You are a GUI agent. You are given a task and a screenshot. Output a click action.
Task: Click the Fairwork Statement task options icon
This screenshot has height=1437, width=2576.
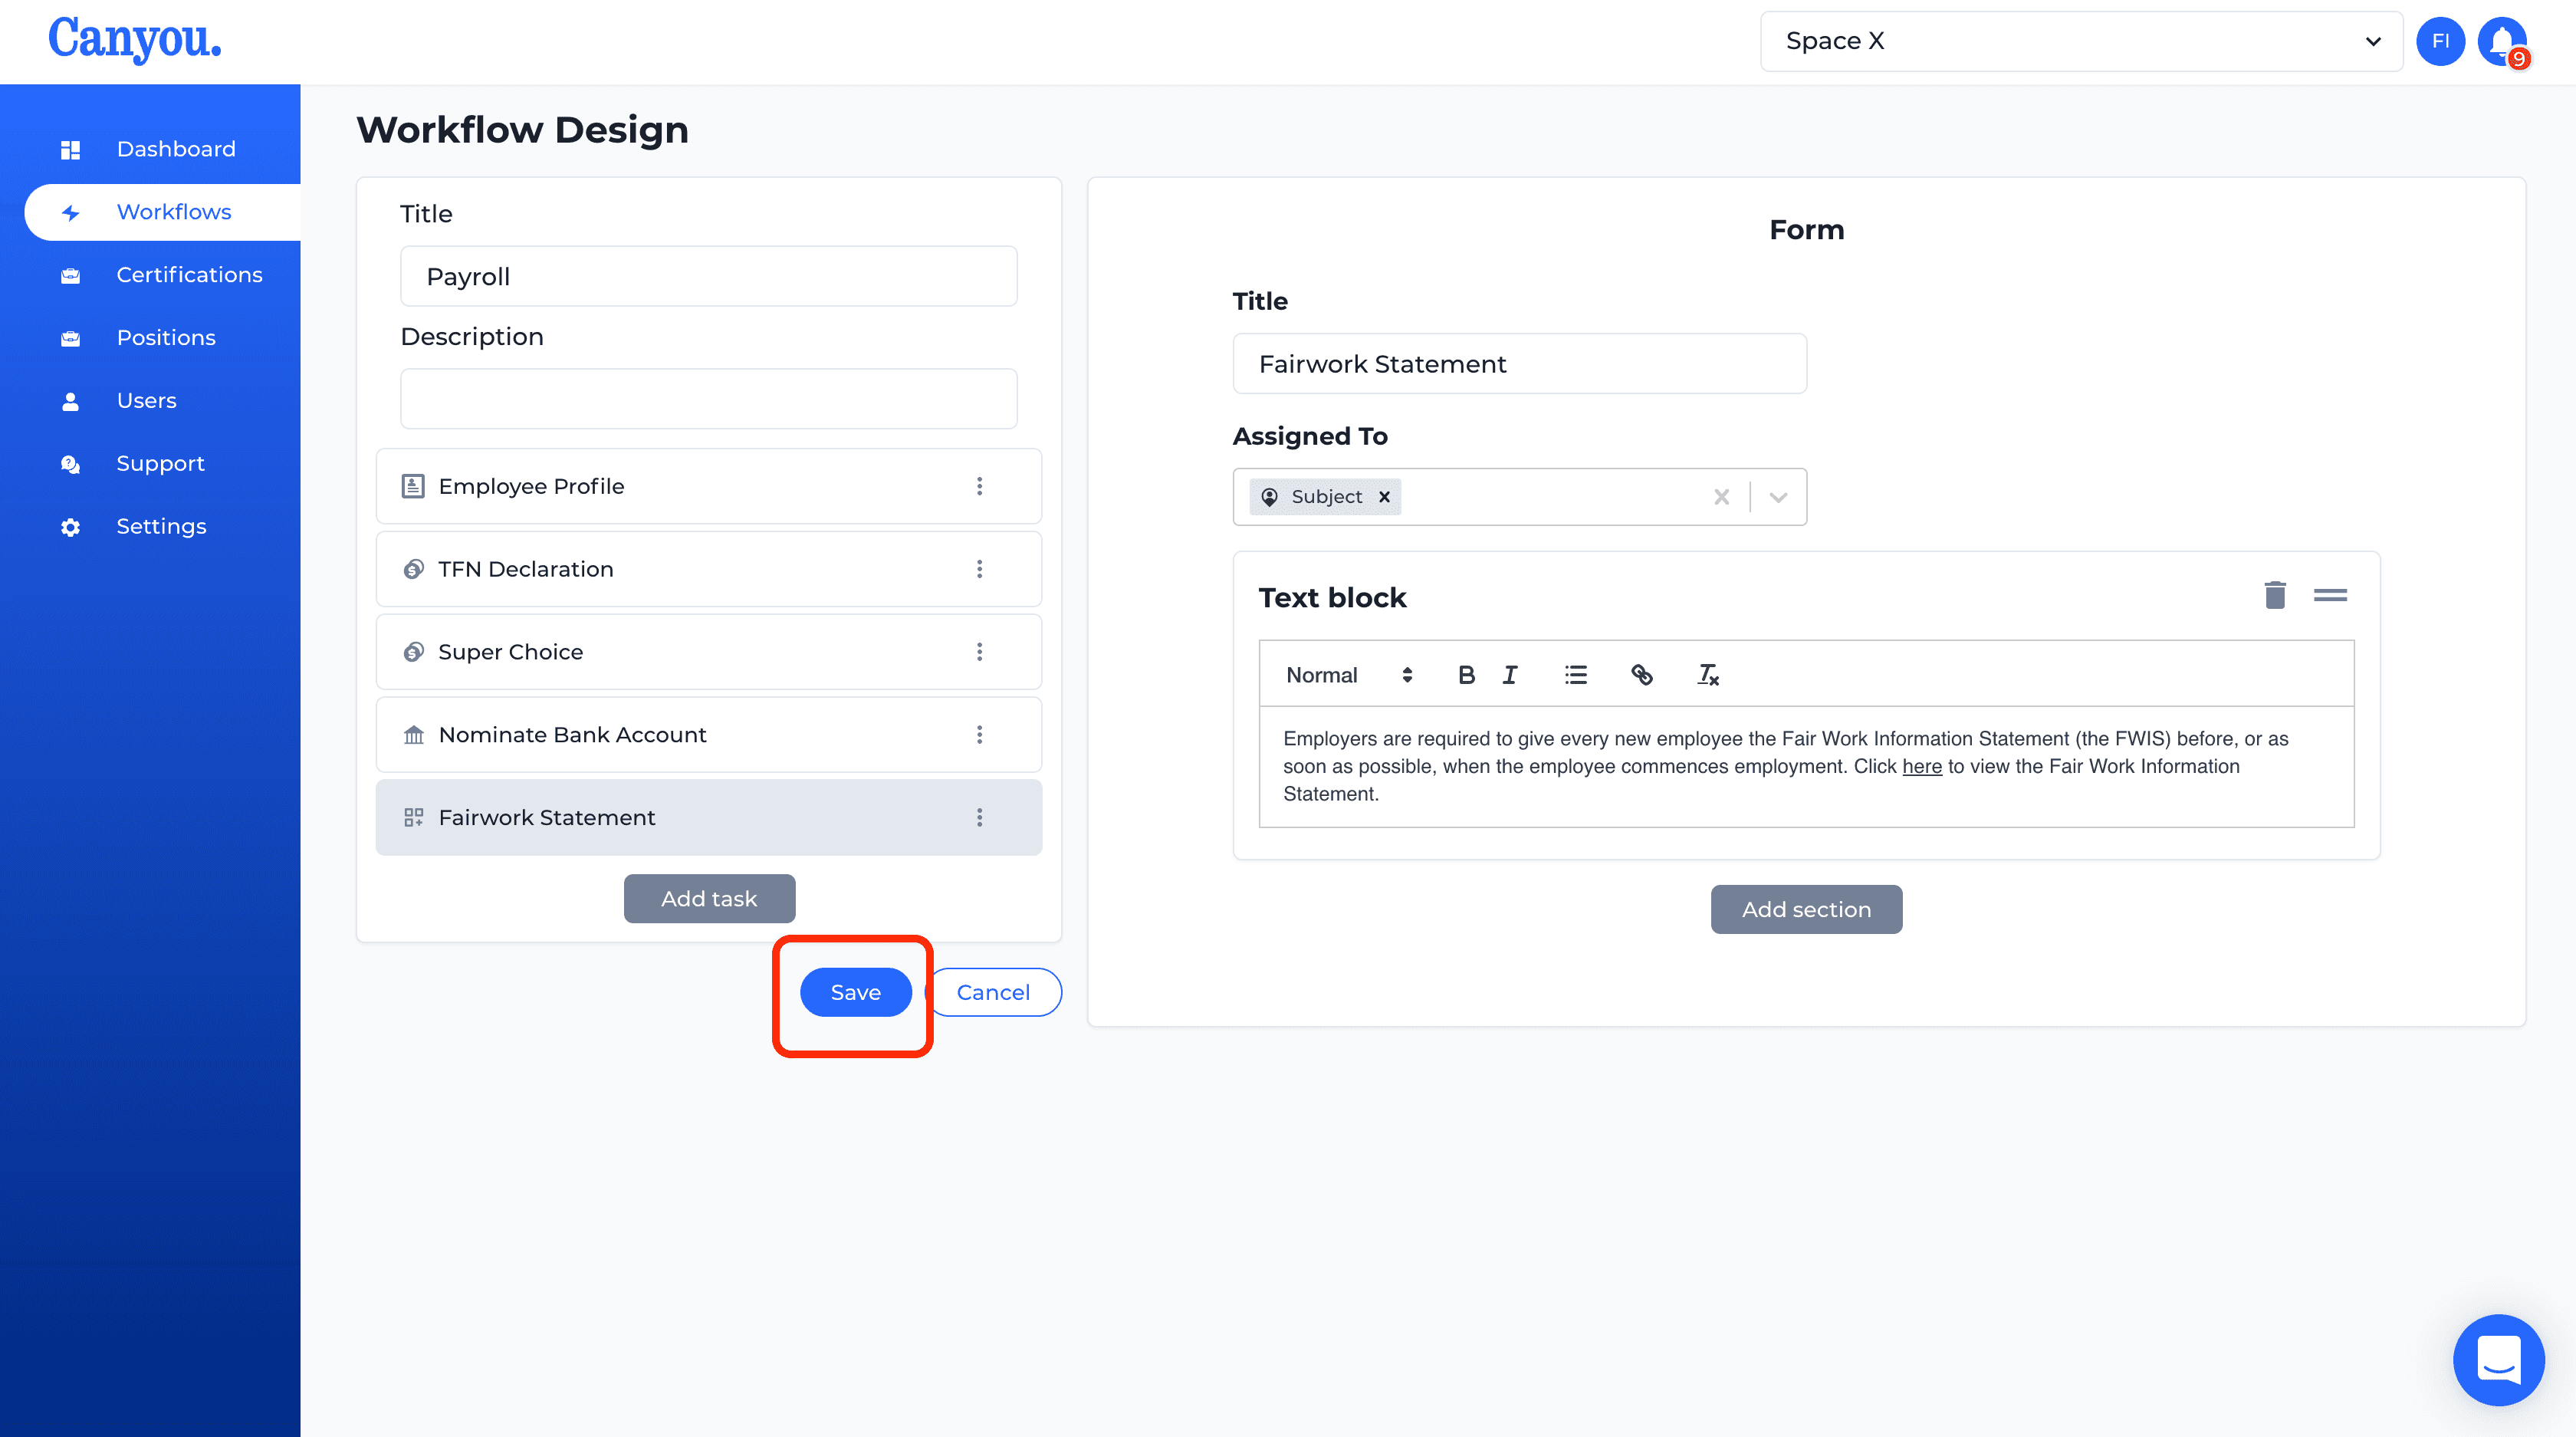pos(980,817)
